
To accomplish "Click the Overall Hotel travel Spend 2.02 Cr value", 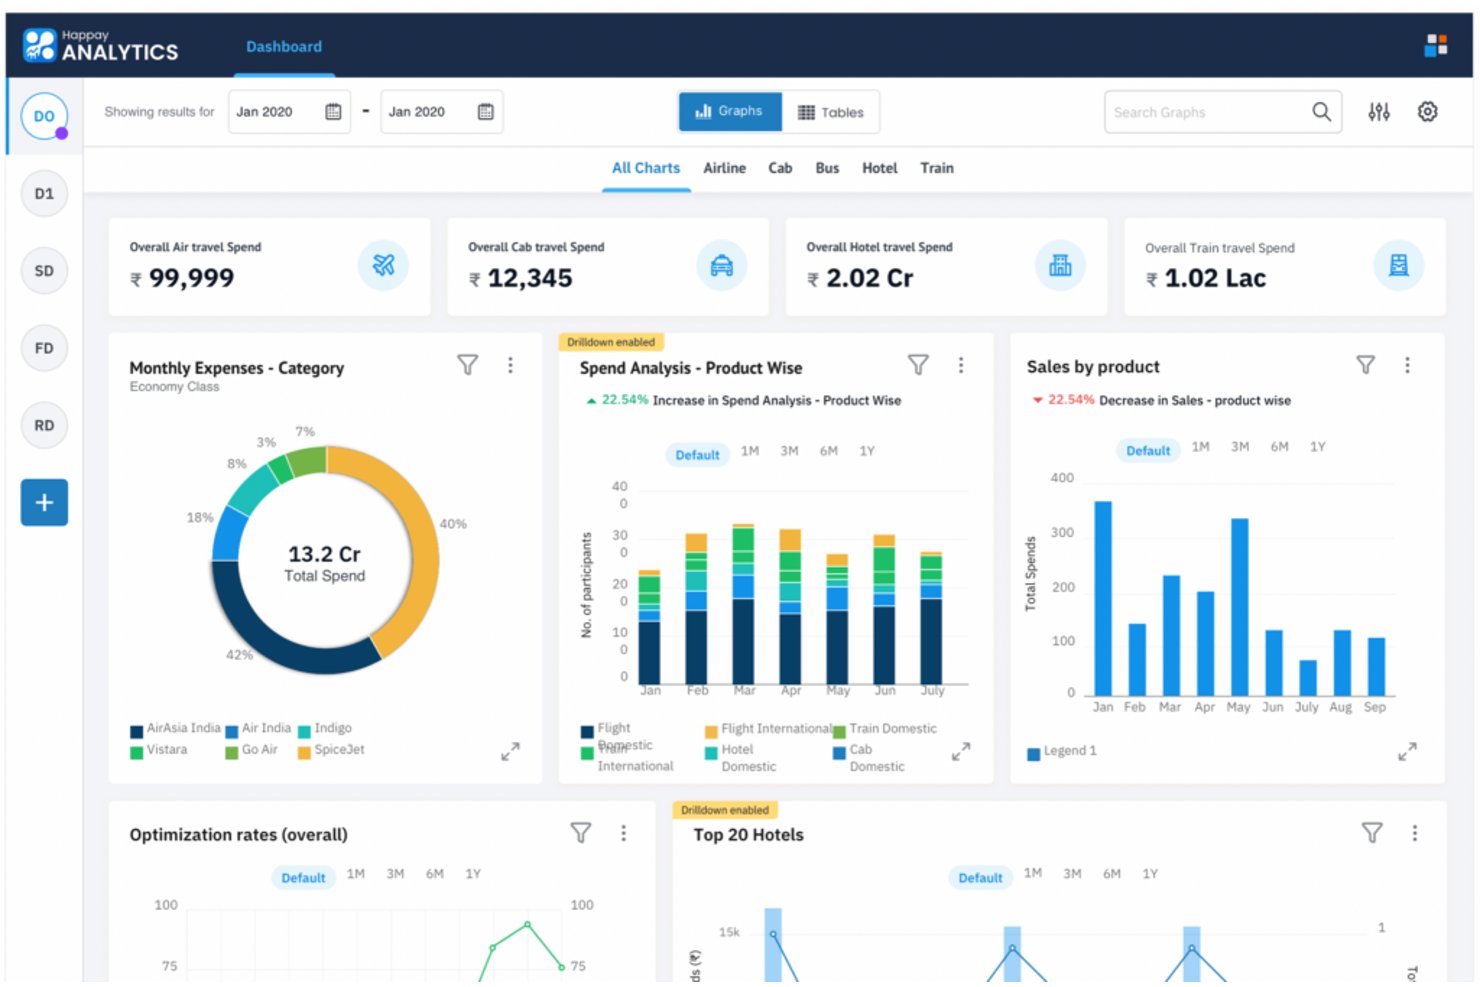I will (x=860, y=278).
